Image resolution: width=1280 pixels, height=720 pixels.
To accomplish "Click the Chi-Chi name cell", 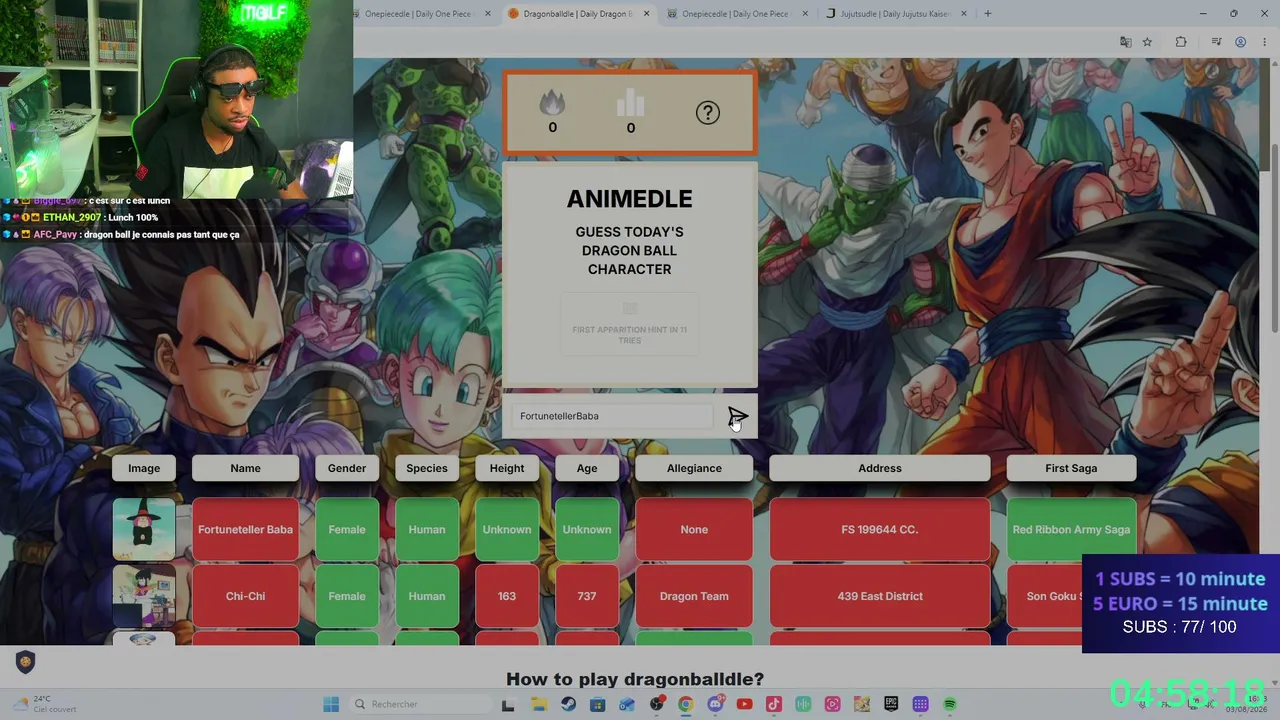I will point(245,596).
